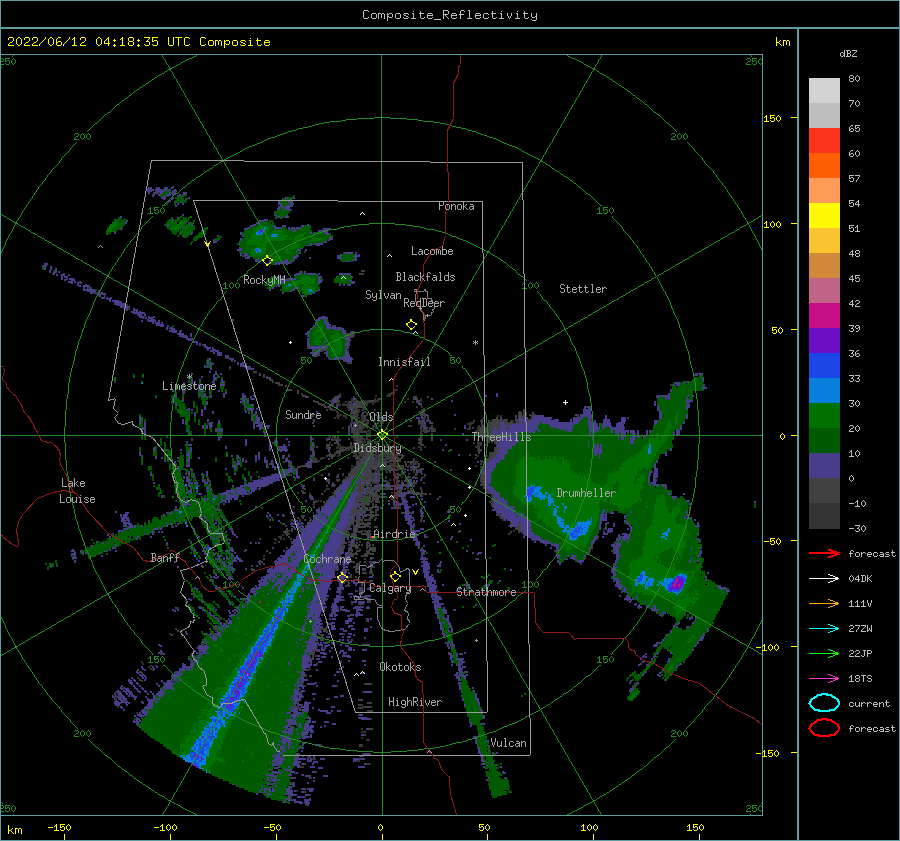Click the red forecast arrow in legend
The height and width of the screenshot is (841, 900).
point(824,553)
